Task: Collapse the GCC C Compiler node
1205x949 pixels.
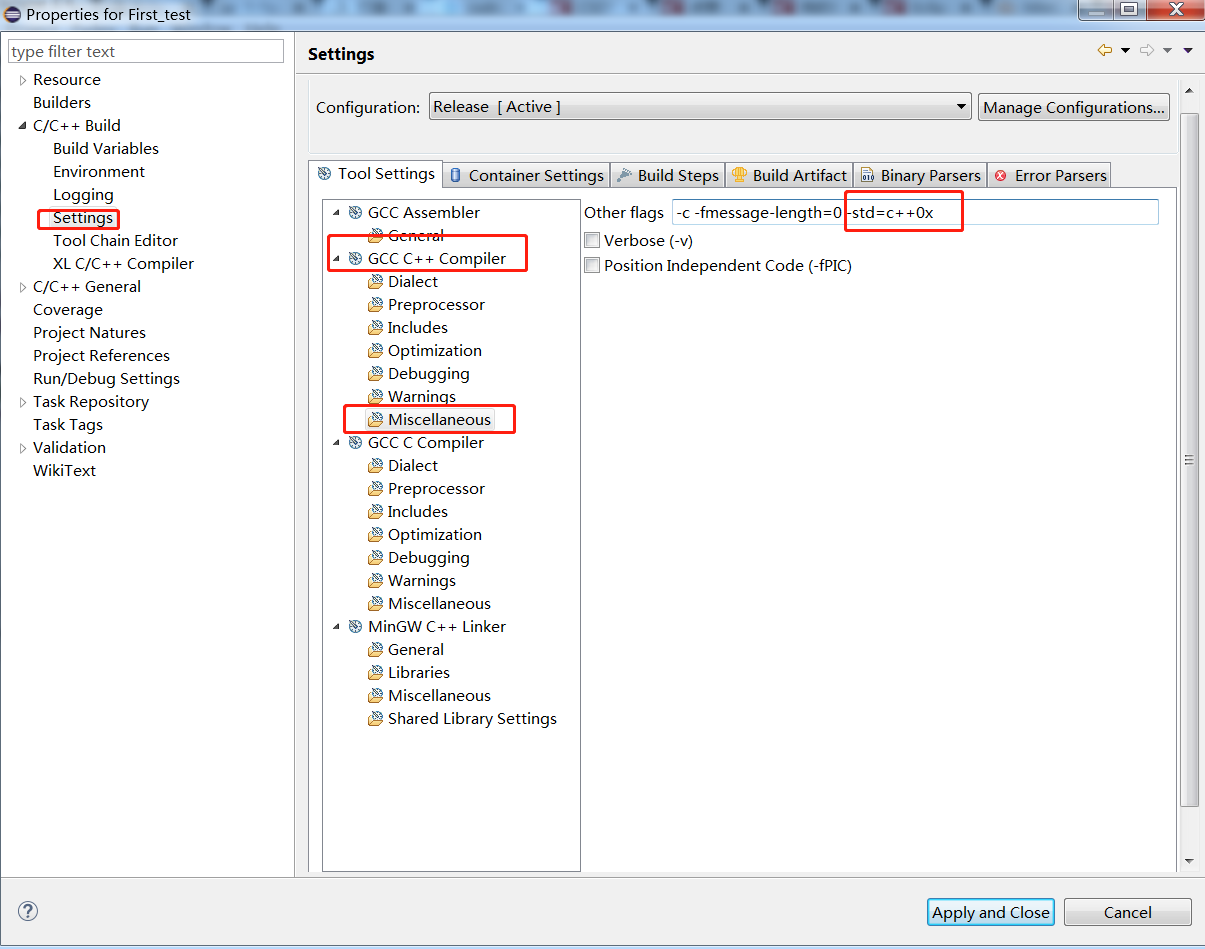Action: [x=336, y=442]
